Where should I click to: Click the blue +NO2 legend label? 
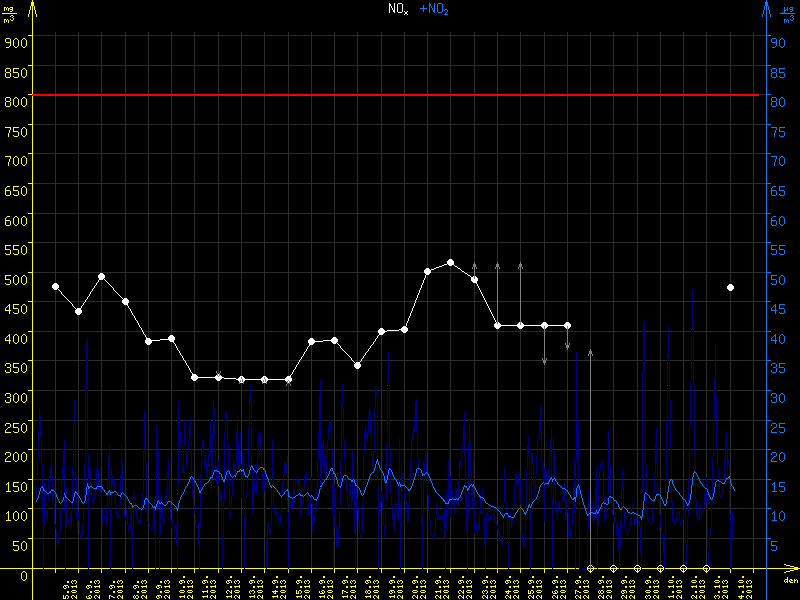[x=433, y=9]
